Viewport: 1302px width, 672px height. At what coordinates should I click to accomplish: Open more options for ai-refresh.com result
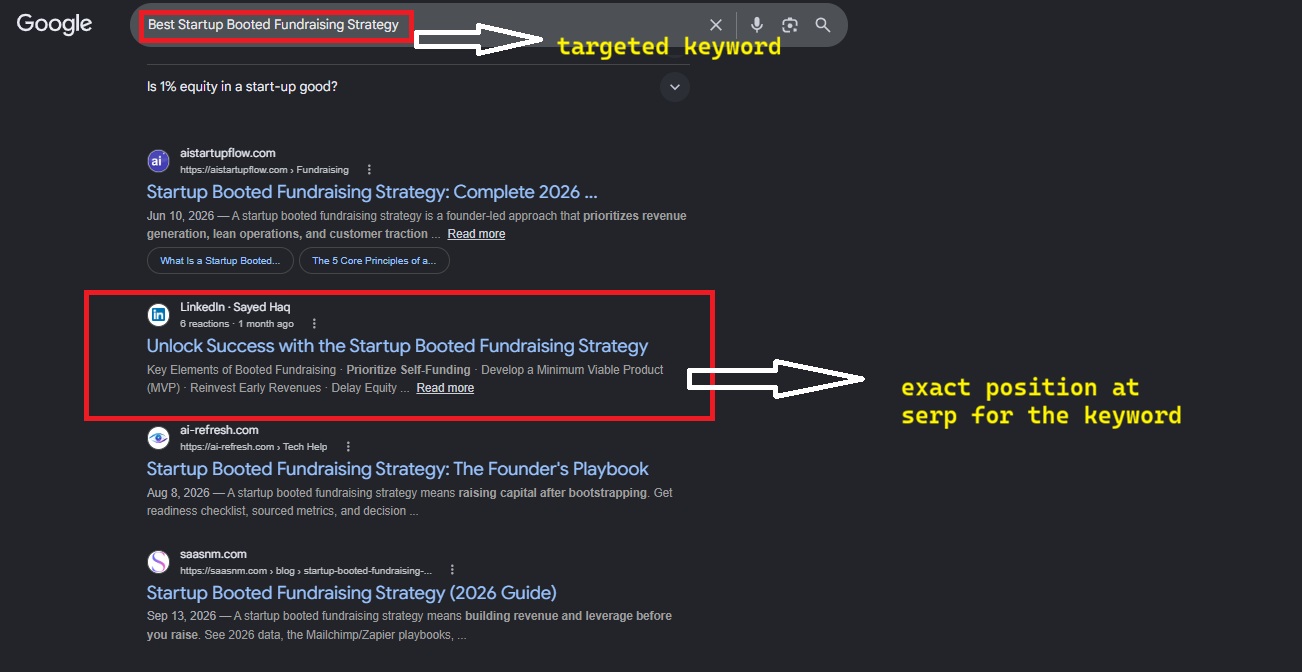pos(348,447)
